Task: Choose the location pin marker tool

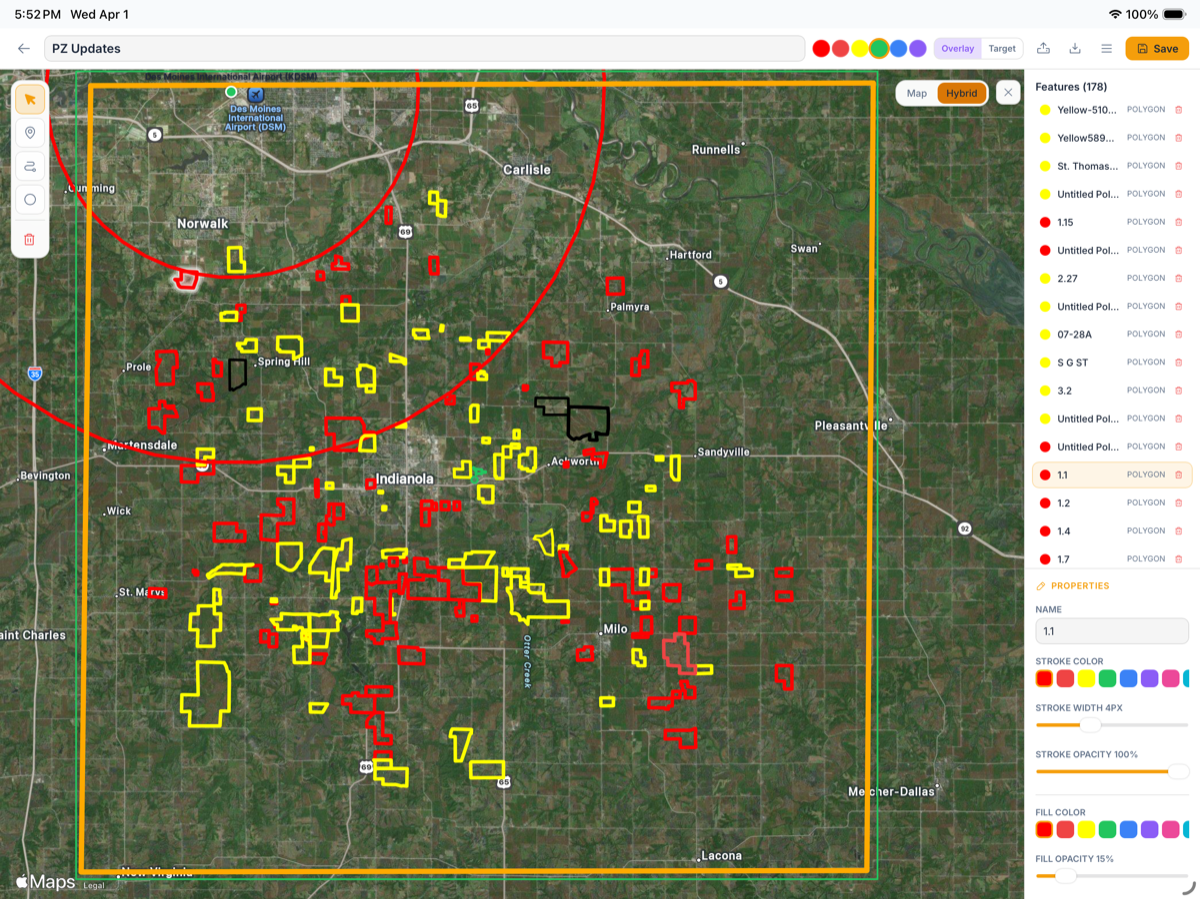Action: [30, 133]
